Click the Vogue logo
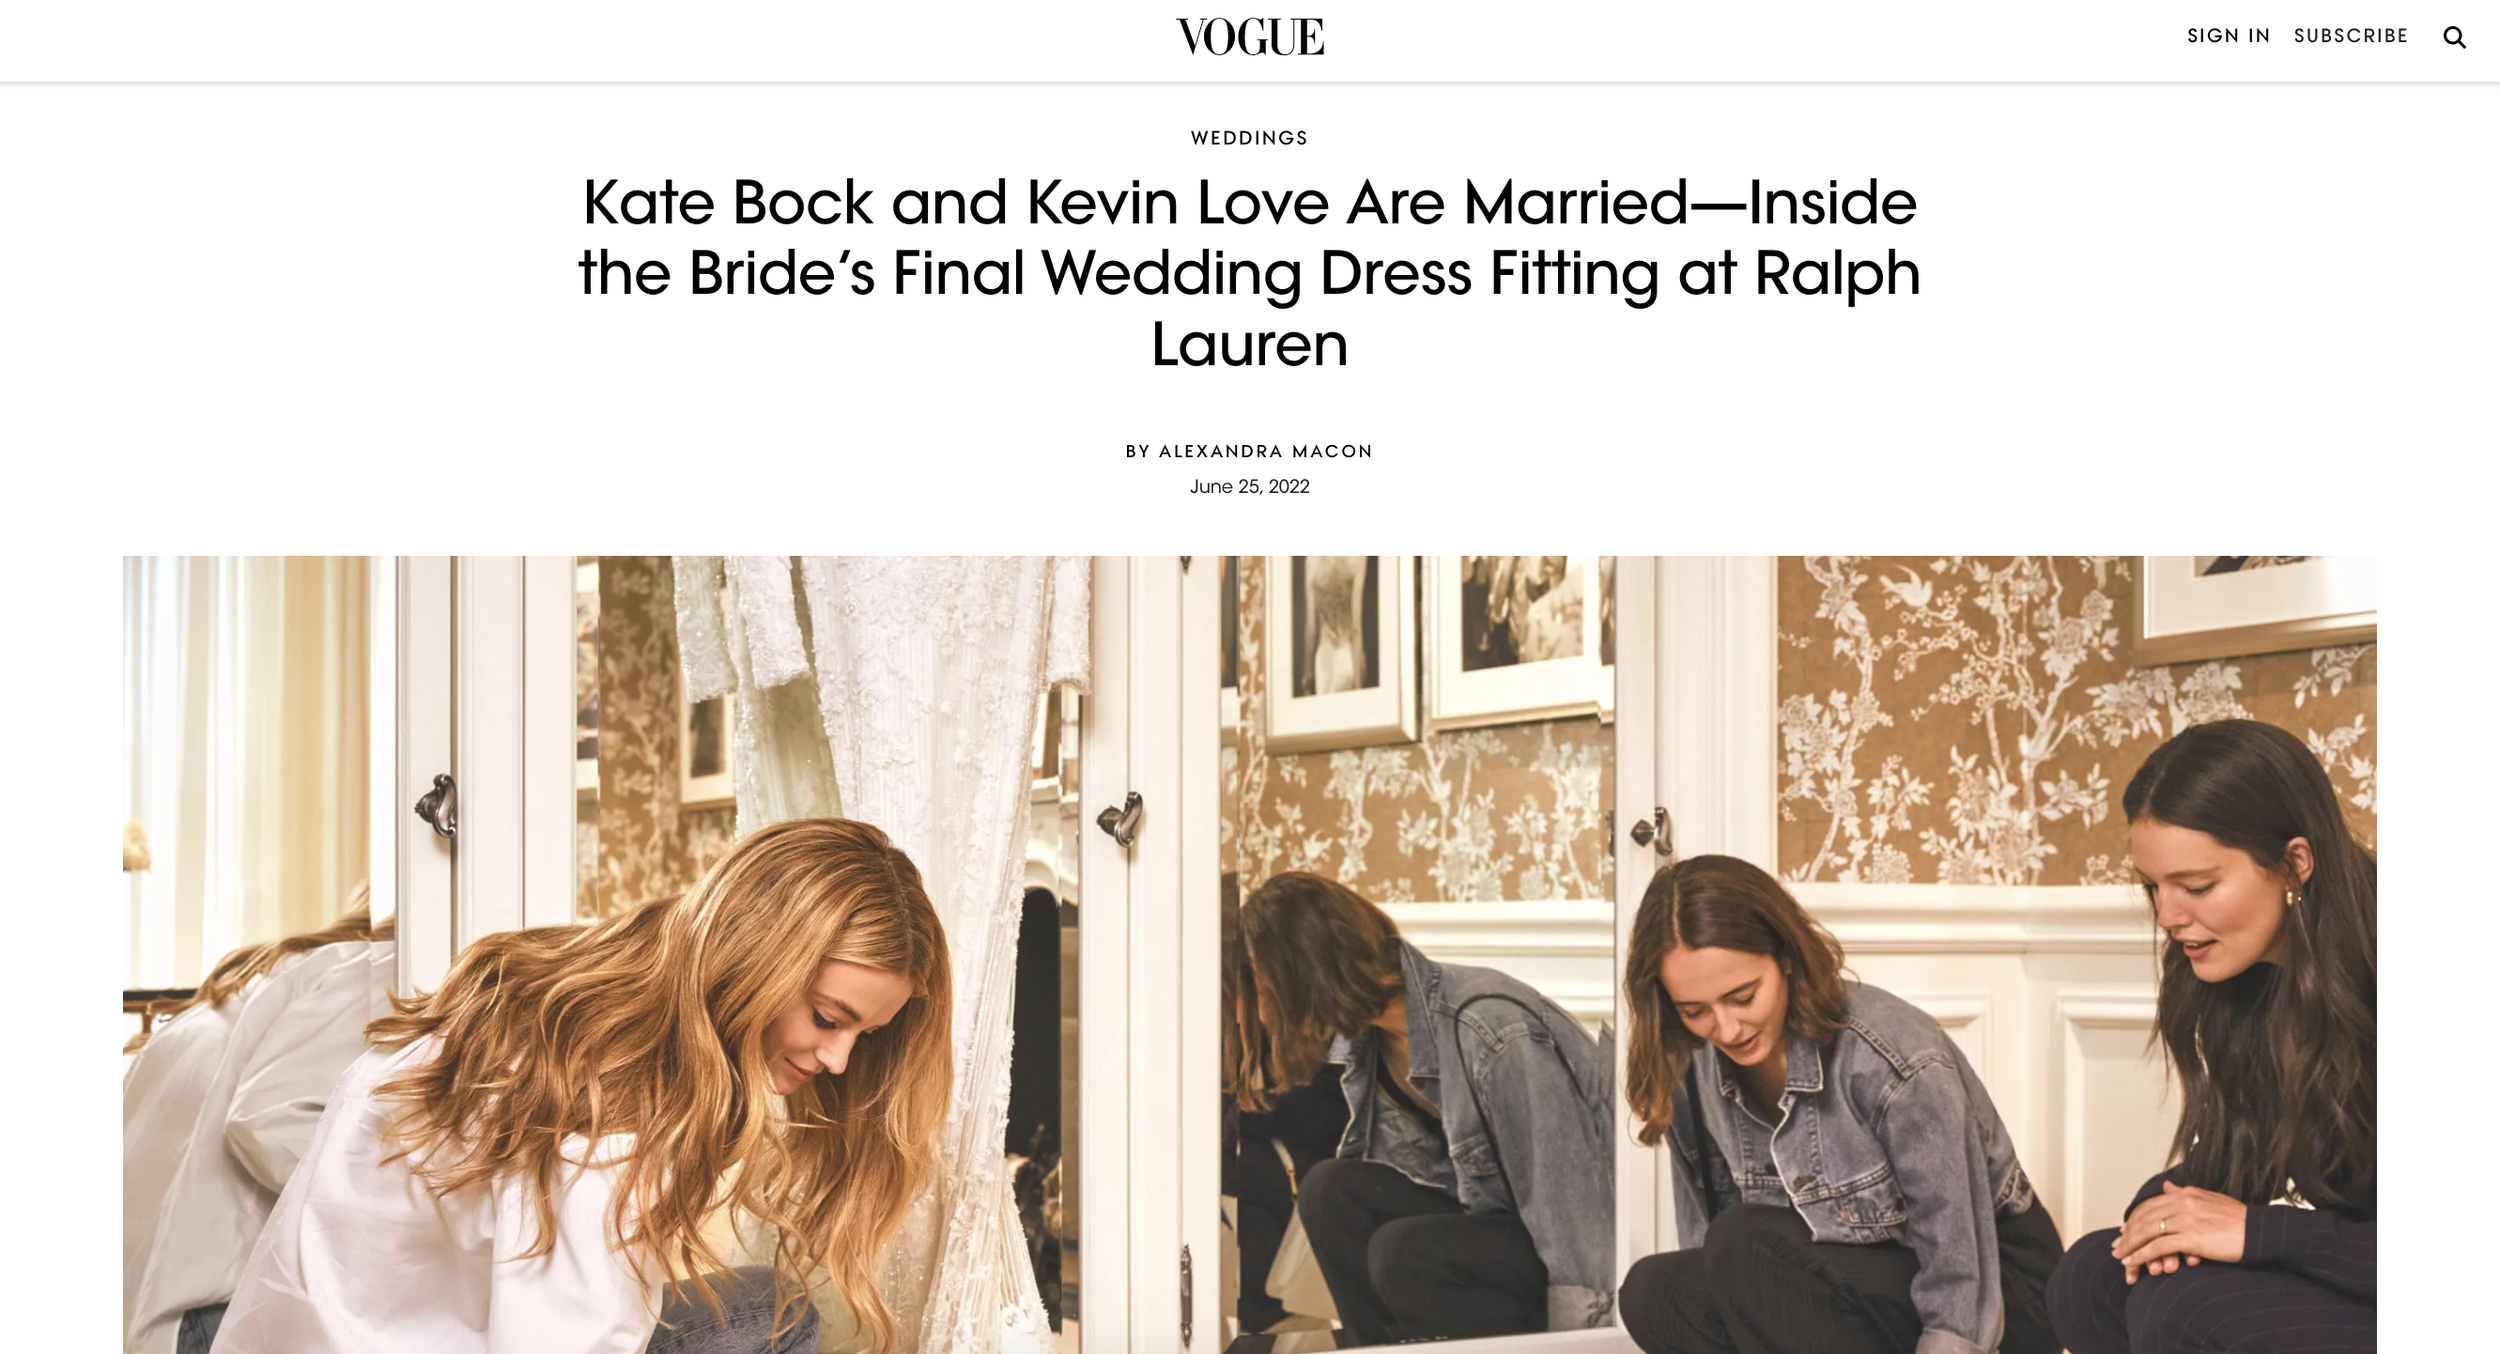 click(1249, 37)
